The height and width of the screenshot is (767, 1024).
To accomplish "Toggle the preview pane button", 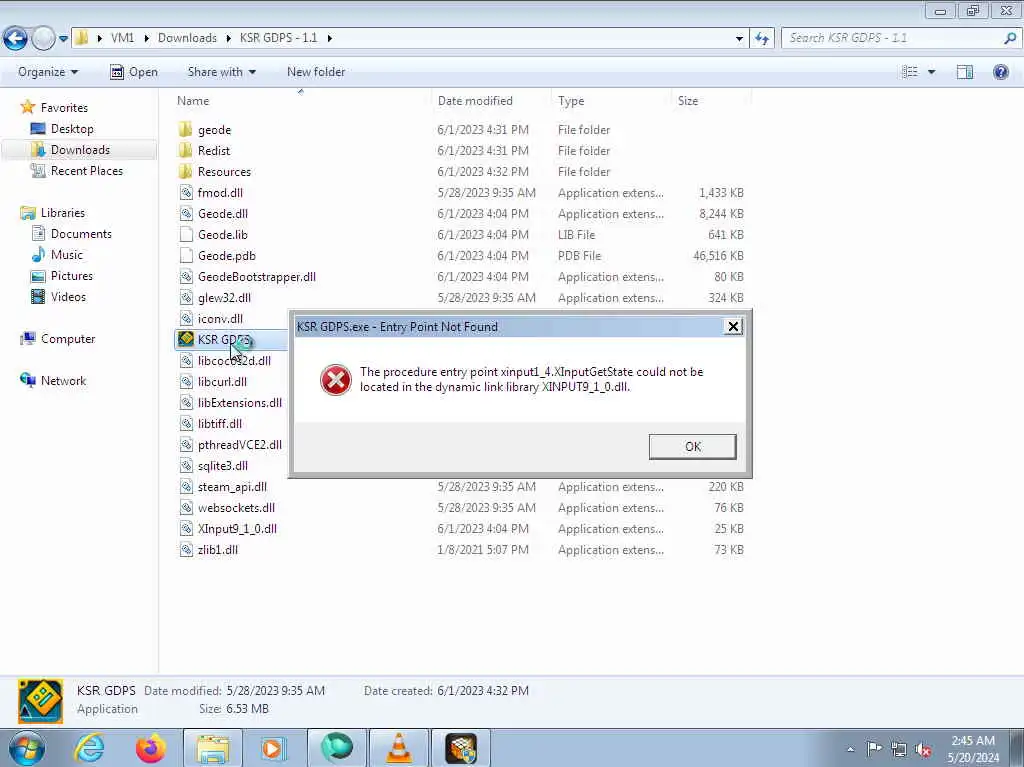I will 965,72.
